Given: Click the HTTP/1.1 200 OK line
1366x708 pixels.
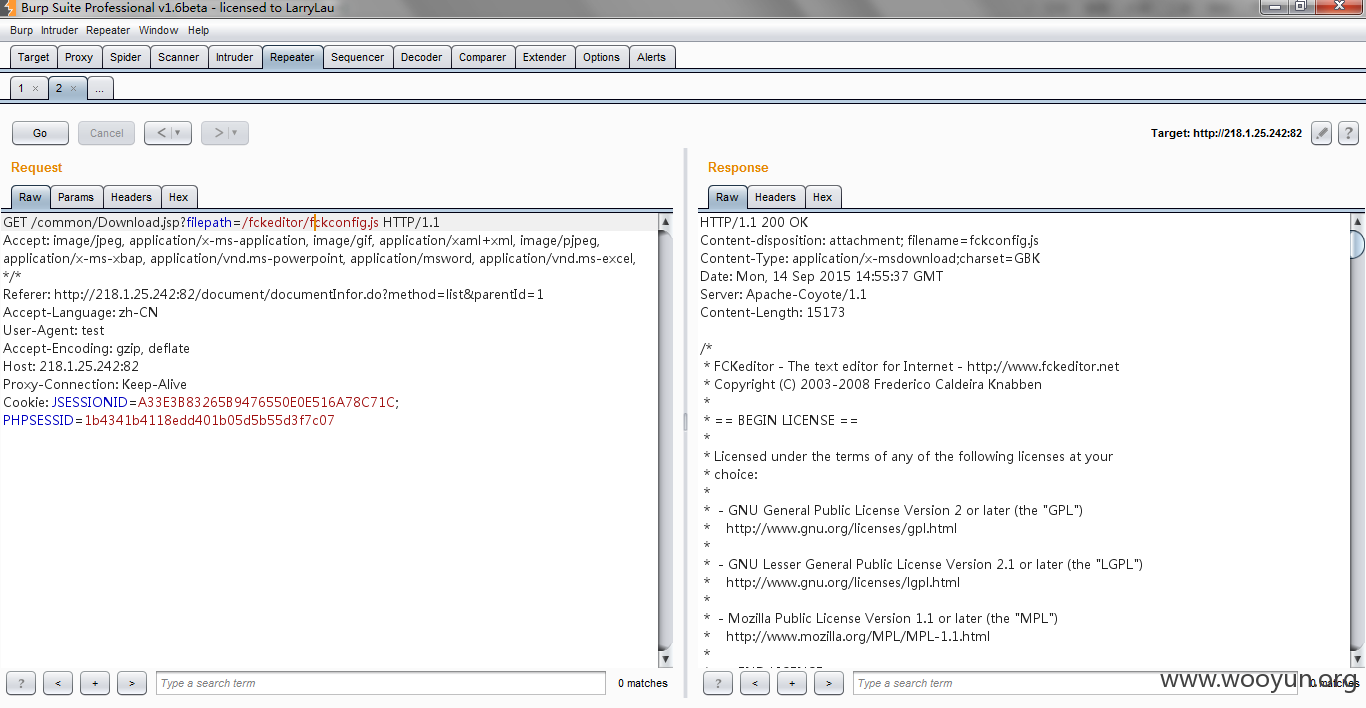Looking at the screenshot, I should pyautogui.click(x=754, y=222).
